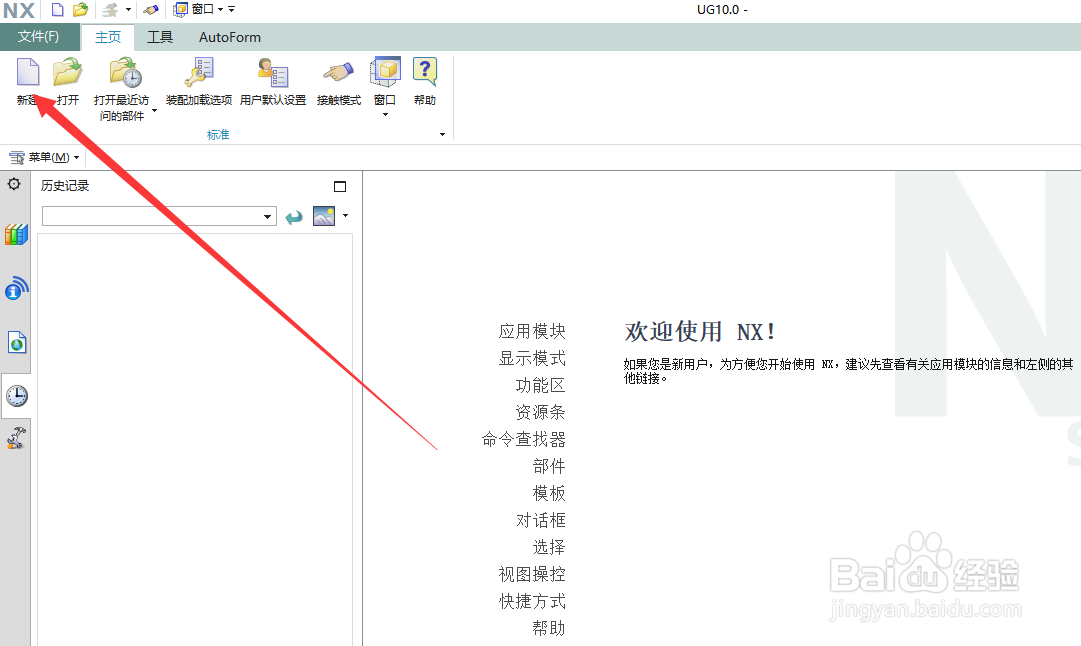The image size is (1081, 646).
Task: Open the 选择 welcome link
Action: (549, 547)
